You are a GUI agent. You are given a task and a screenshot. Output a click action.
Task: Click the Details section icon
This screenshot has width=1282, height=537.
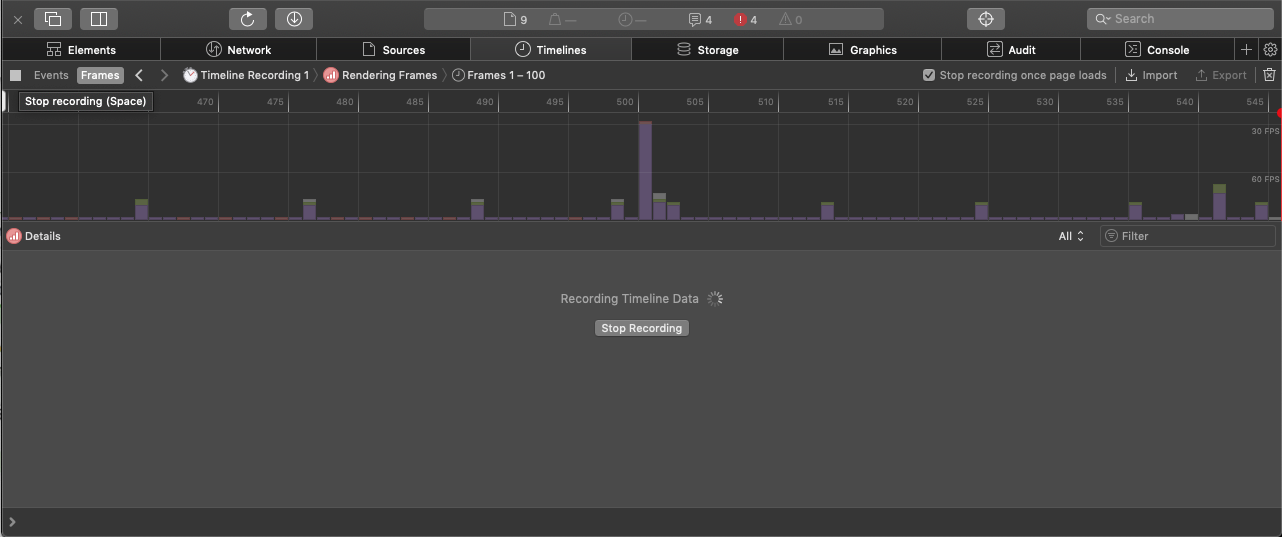(x=14, y=236)
